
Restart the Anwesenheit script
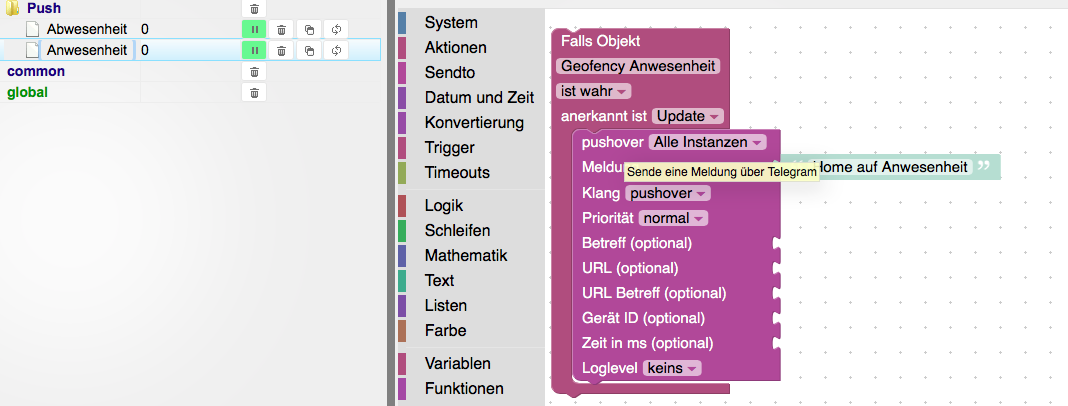point(336,50)
